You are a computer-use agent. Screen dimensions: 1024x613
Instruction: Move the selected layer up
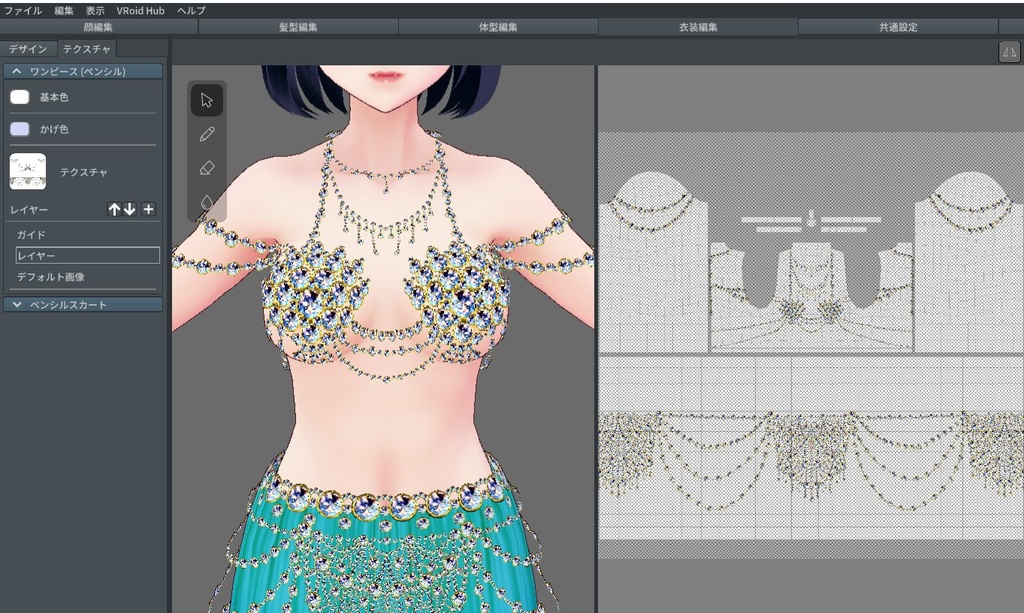click(x=113, y=209)
